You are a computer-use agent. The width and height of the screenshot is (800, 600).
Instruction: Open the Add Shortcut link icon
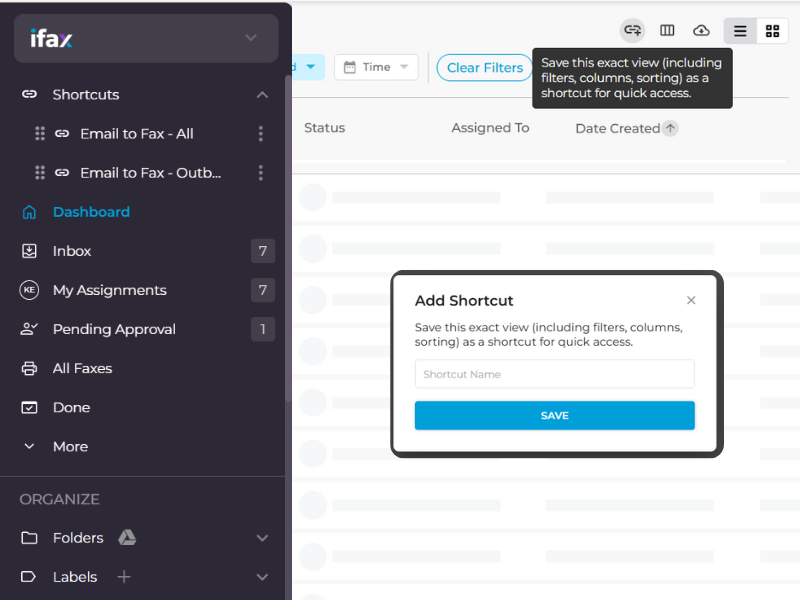[x=632, y=30]
